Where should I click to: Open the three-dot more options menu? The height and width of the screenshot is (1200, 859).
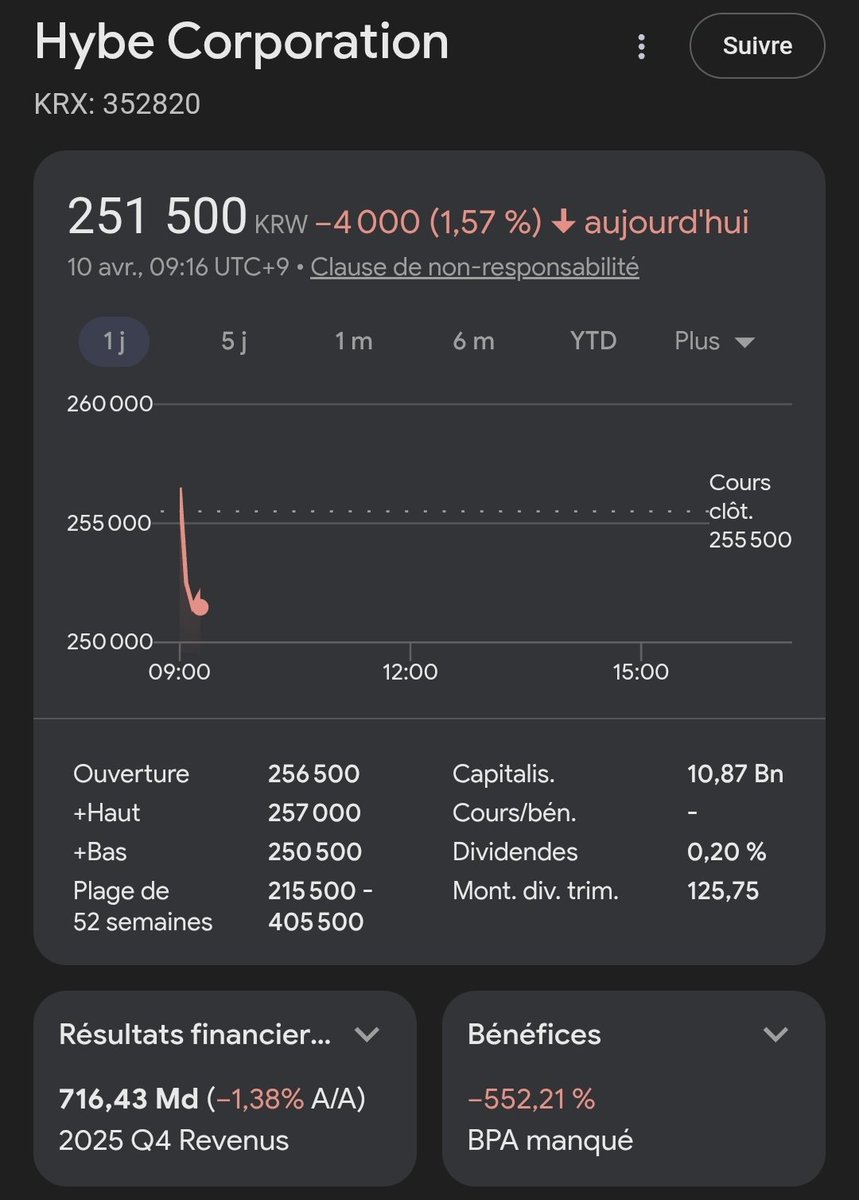pyautogui.click(x=642, y=46)
